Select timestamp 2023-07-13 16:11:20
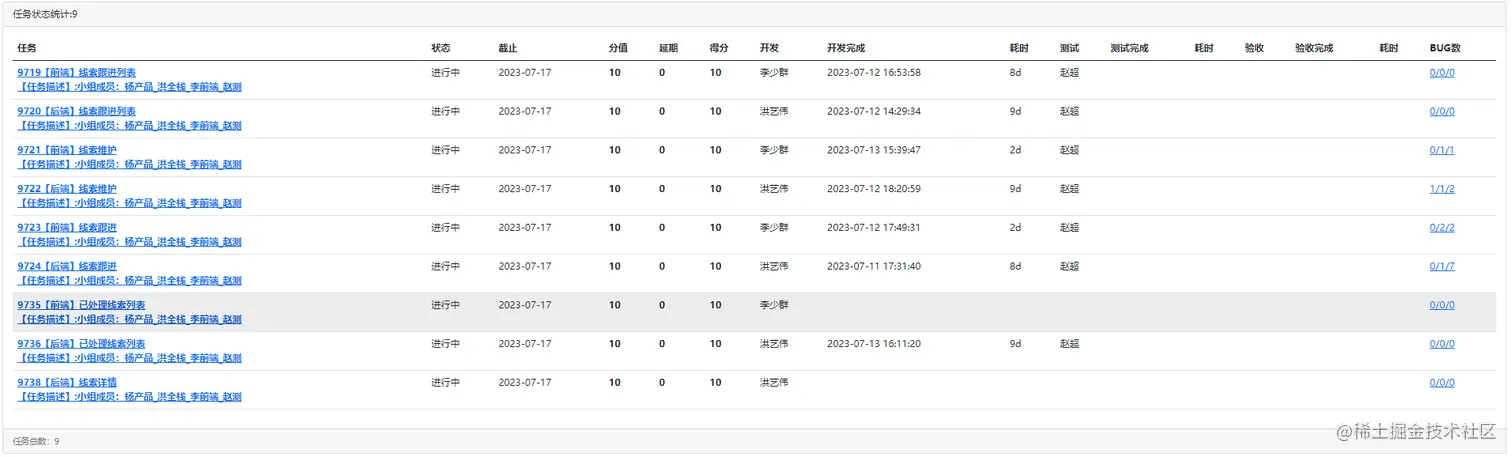Viewport: 1512px width, 457px height. tap(874, 344)
